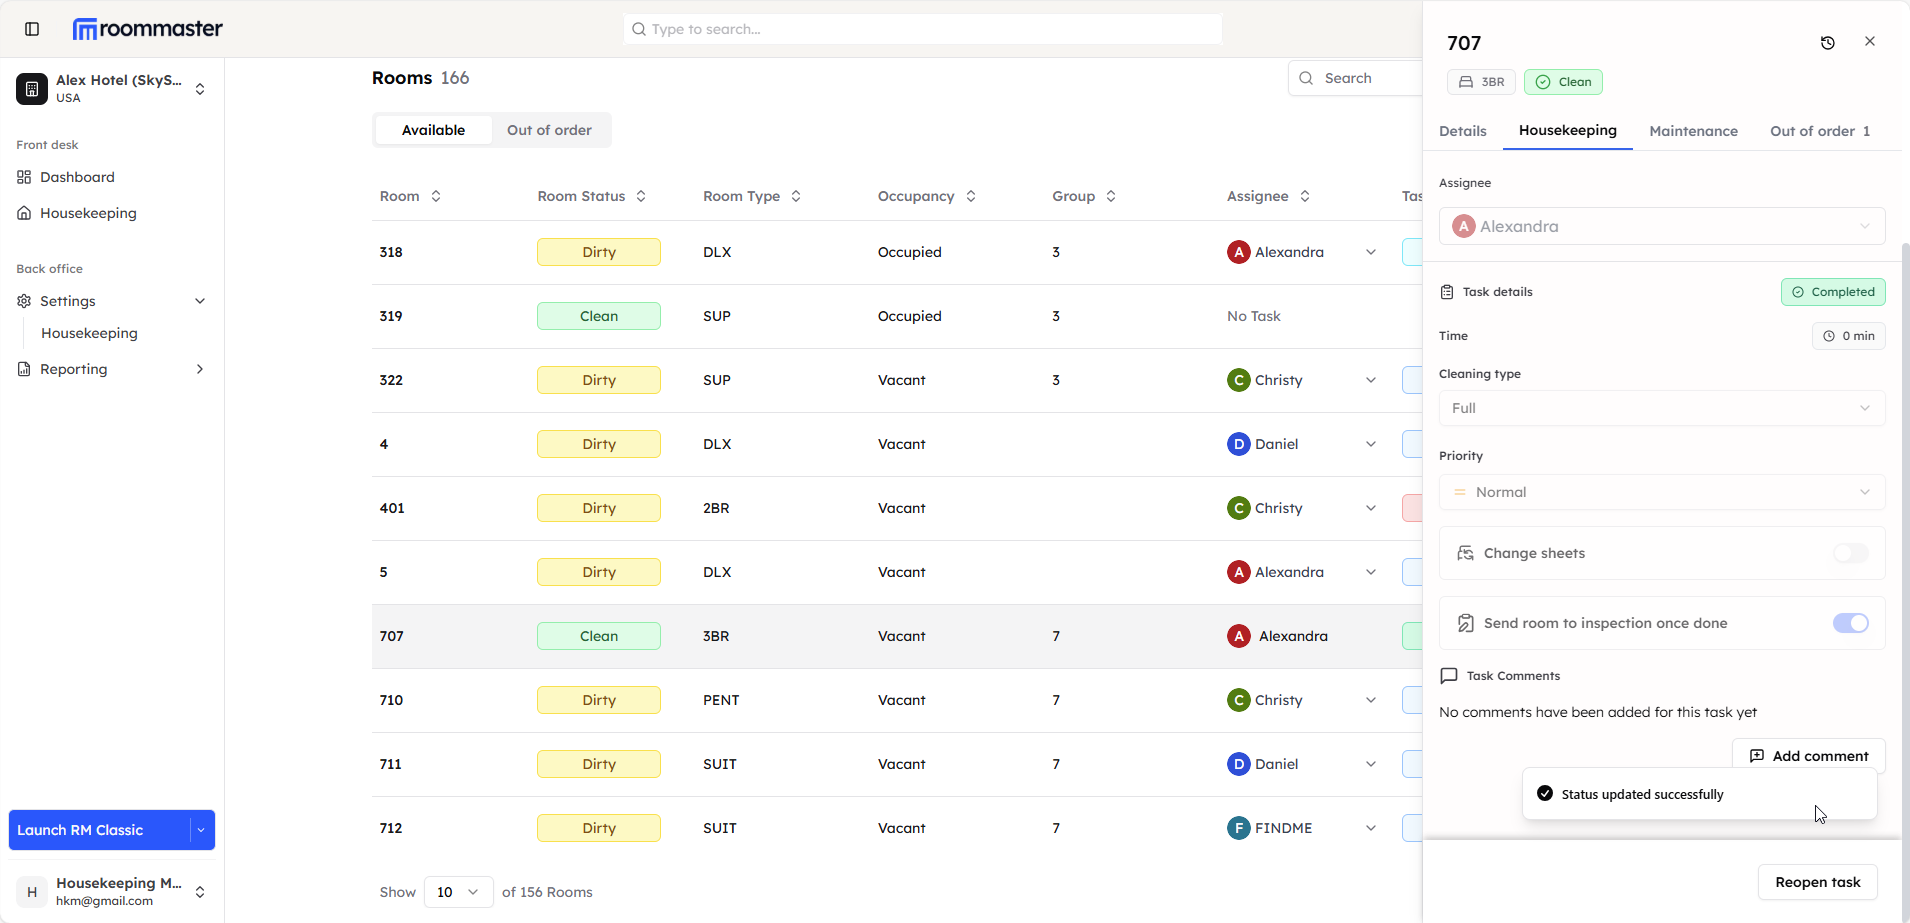Click the clock icon beside 0 min

pyautogui.click(x=1830, y=336)
